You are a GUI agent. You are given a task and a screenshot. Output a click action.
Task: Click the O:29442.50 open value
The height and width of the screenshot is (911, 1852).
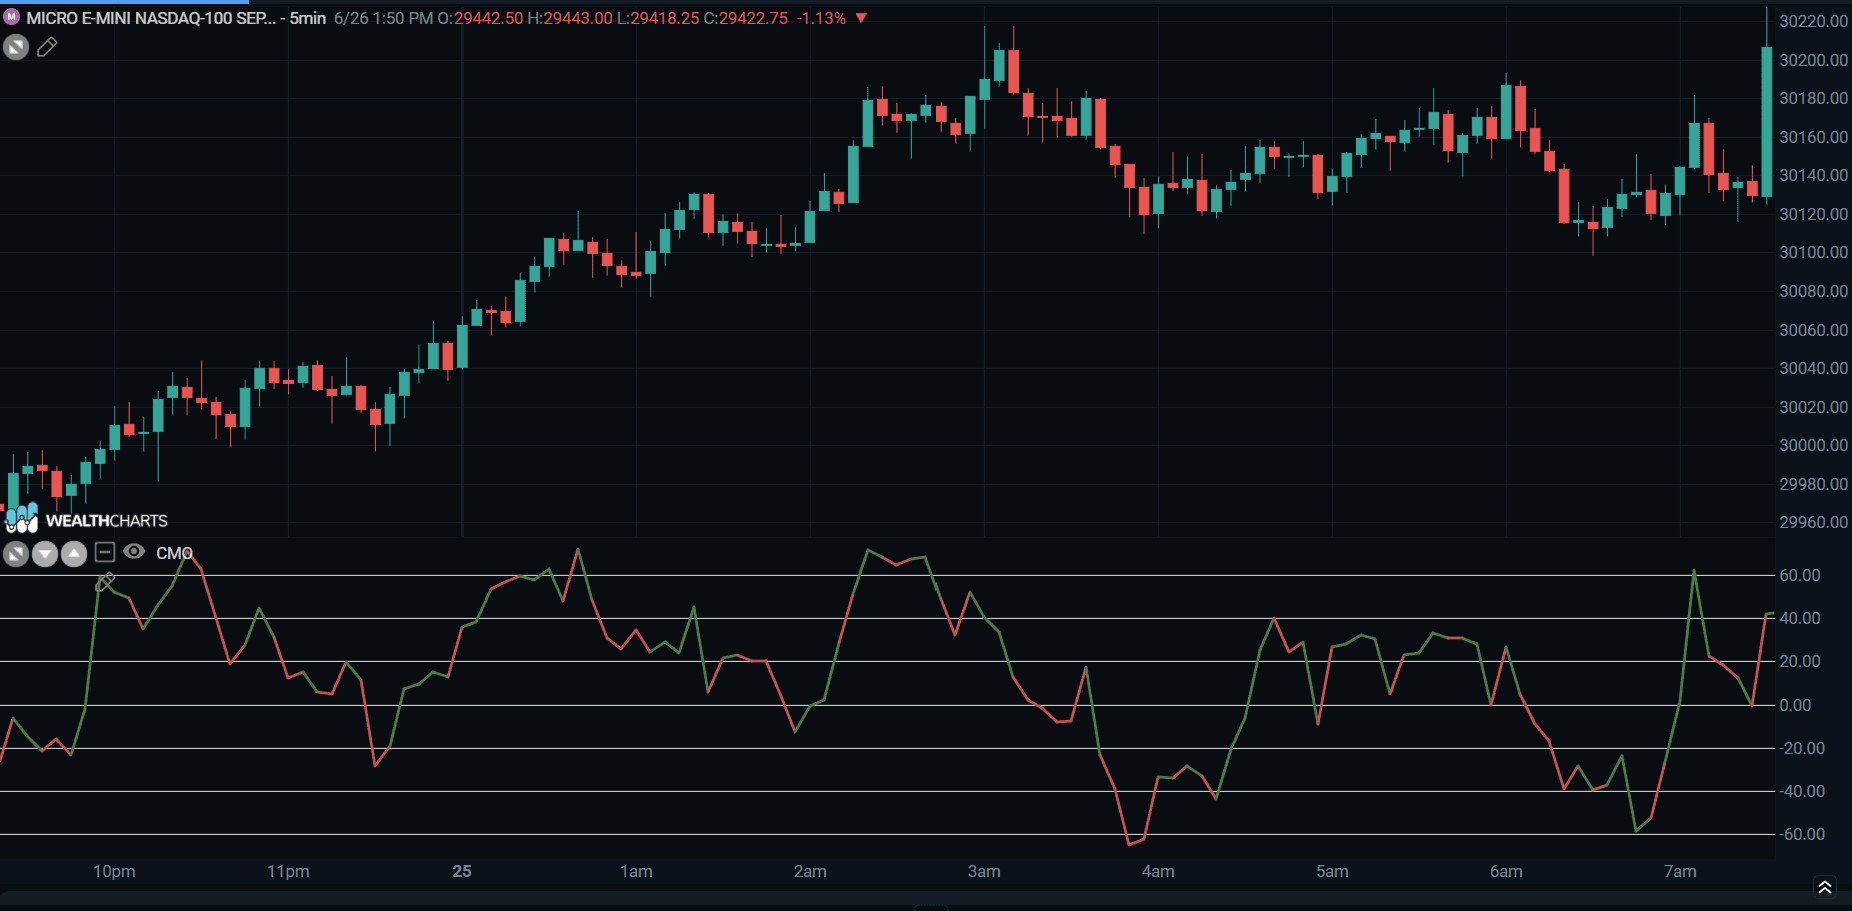pyautogui.click(x=480, y=18)
